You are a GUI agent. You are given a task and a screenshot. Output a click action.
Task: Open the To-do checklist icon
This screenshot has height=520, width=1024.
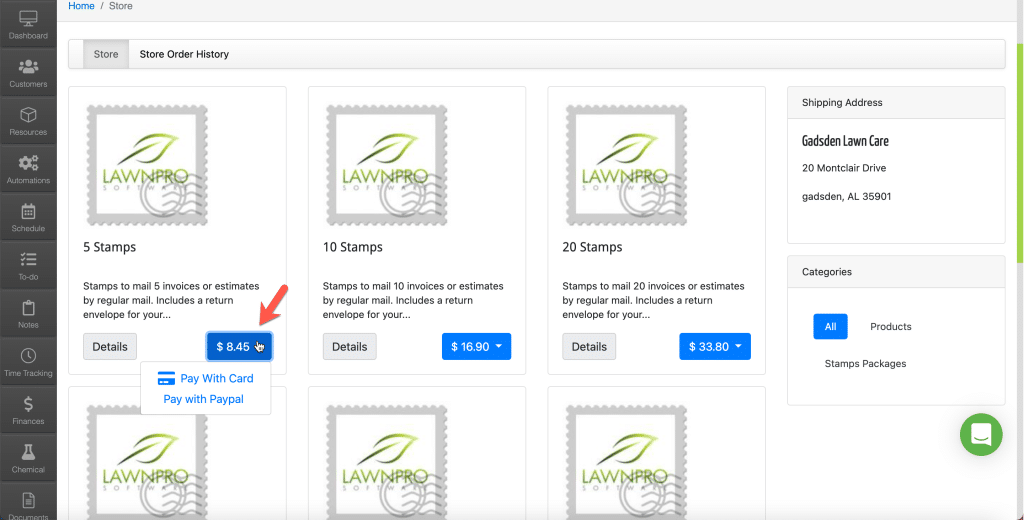coord(28,260)
